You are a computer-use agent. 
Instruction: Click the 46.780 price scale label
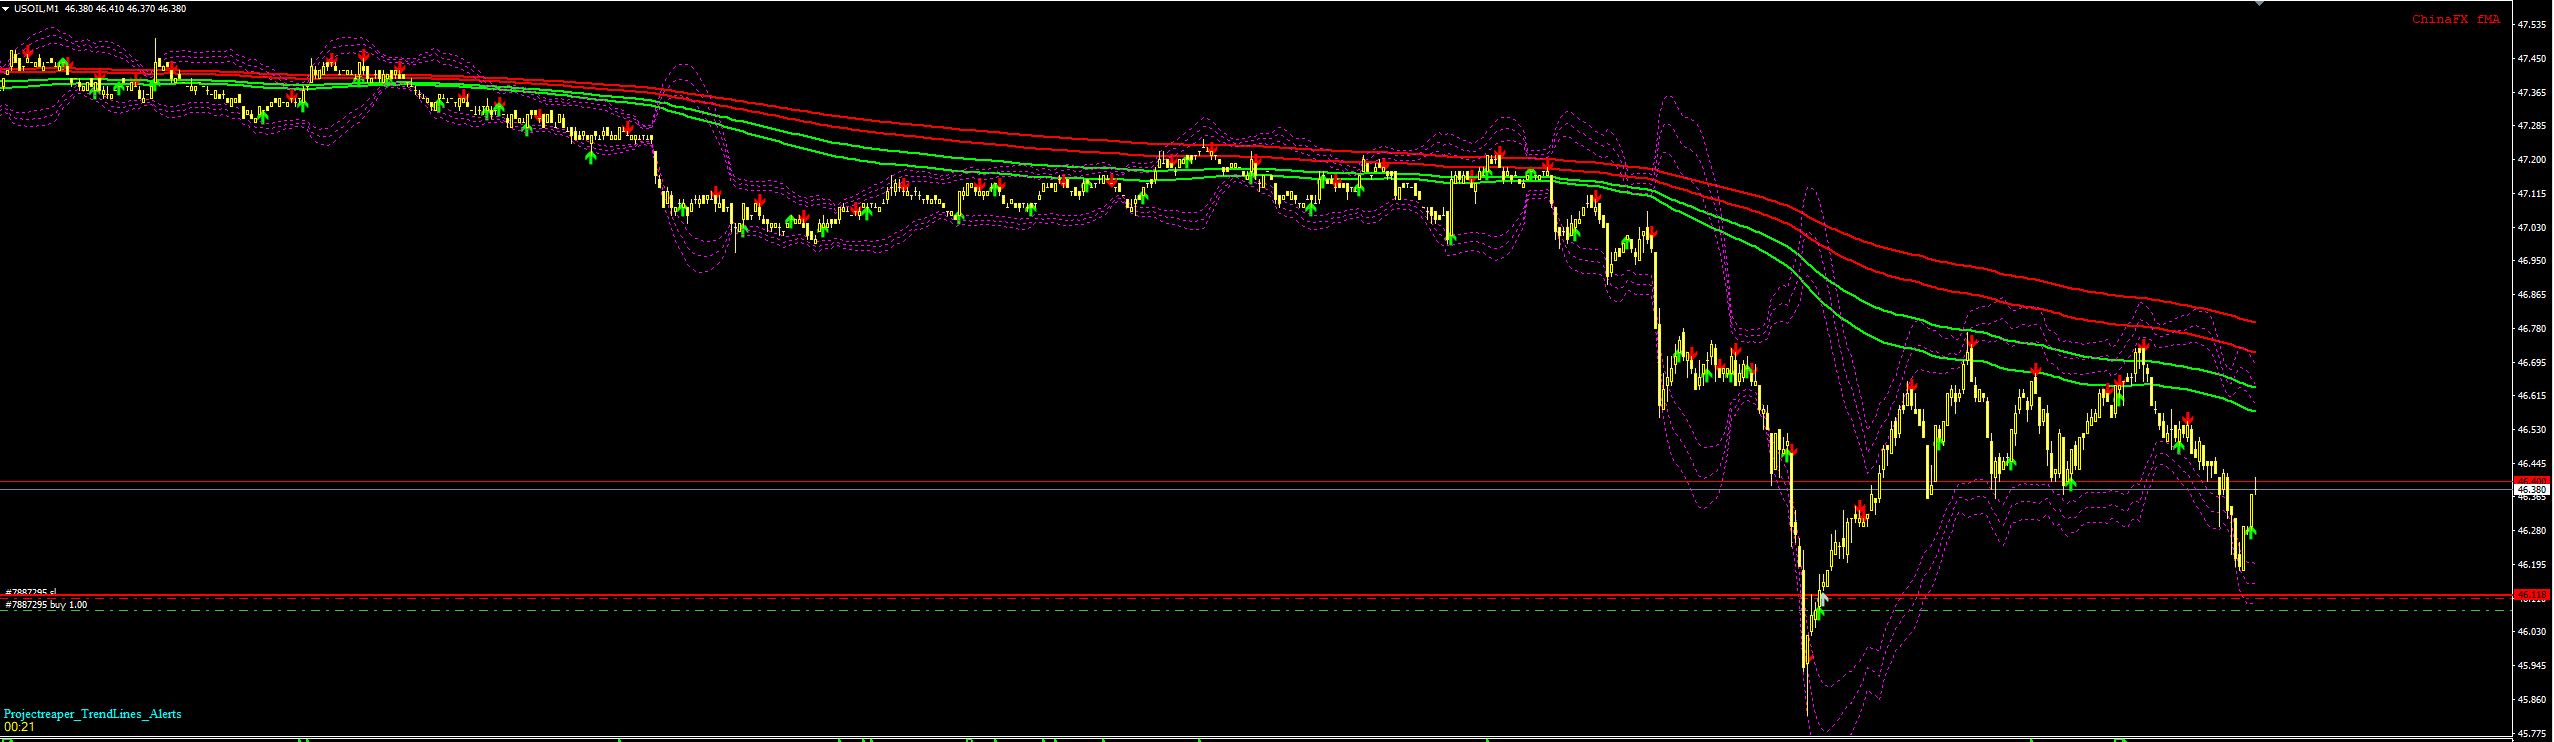tap(2532, 329)
